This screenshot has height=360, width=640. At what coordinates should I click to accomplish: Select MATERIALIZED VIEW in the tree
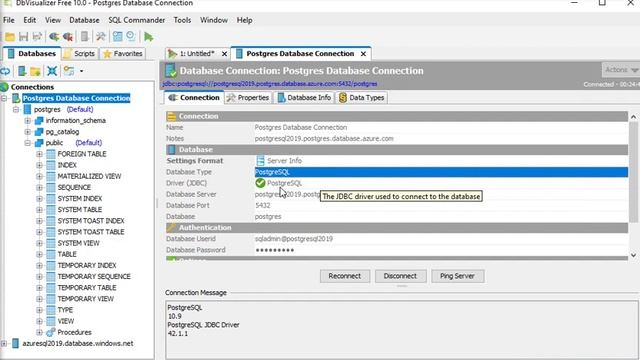point(89,176)
